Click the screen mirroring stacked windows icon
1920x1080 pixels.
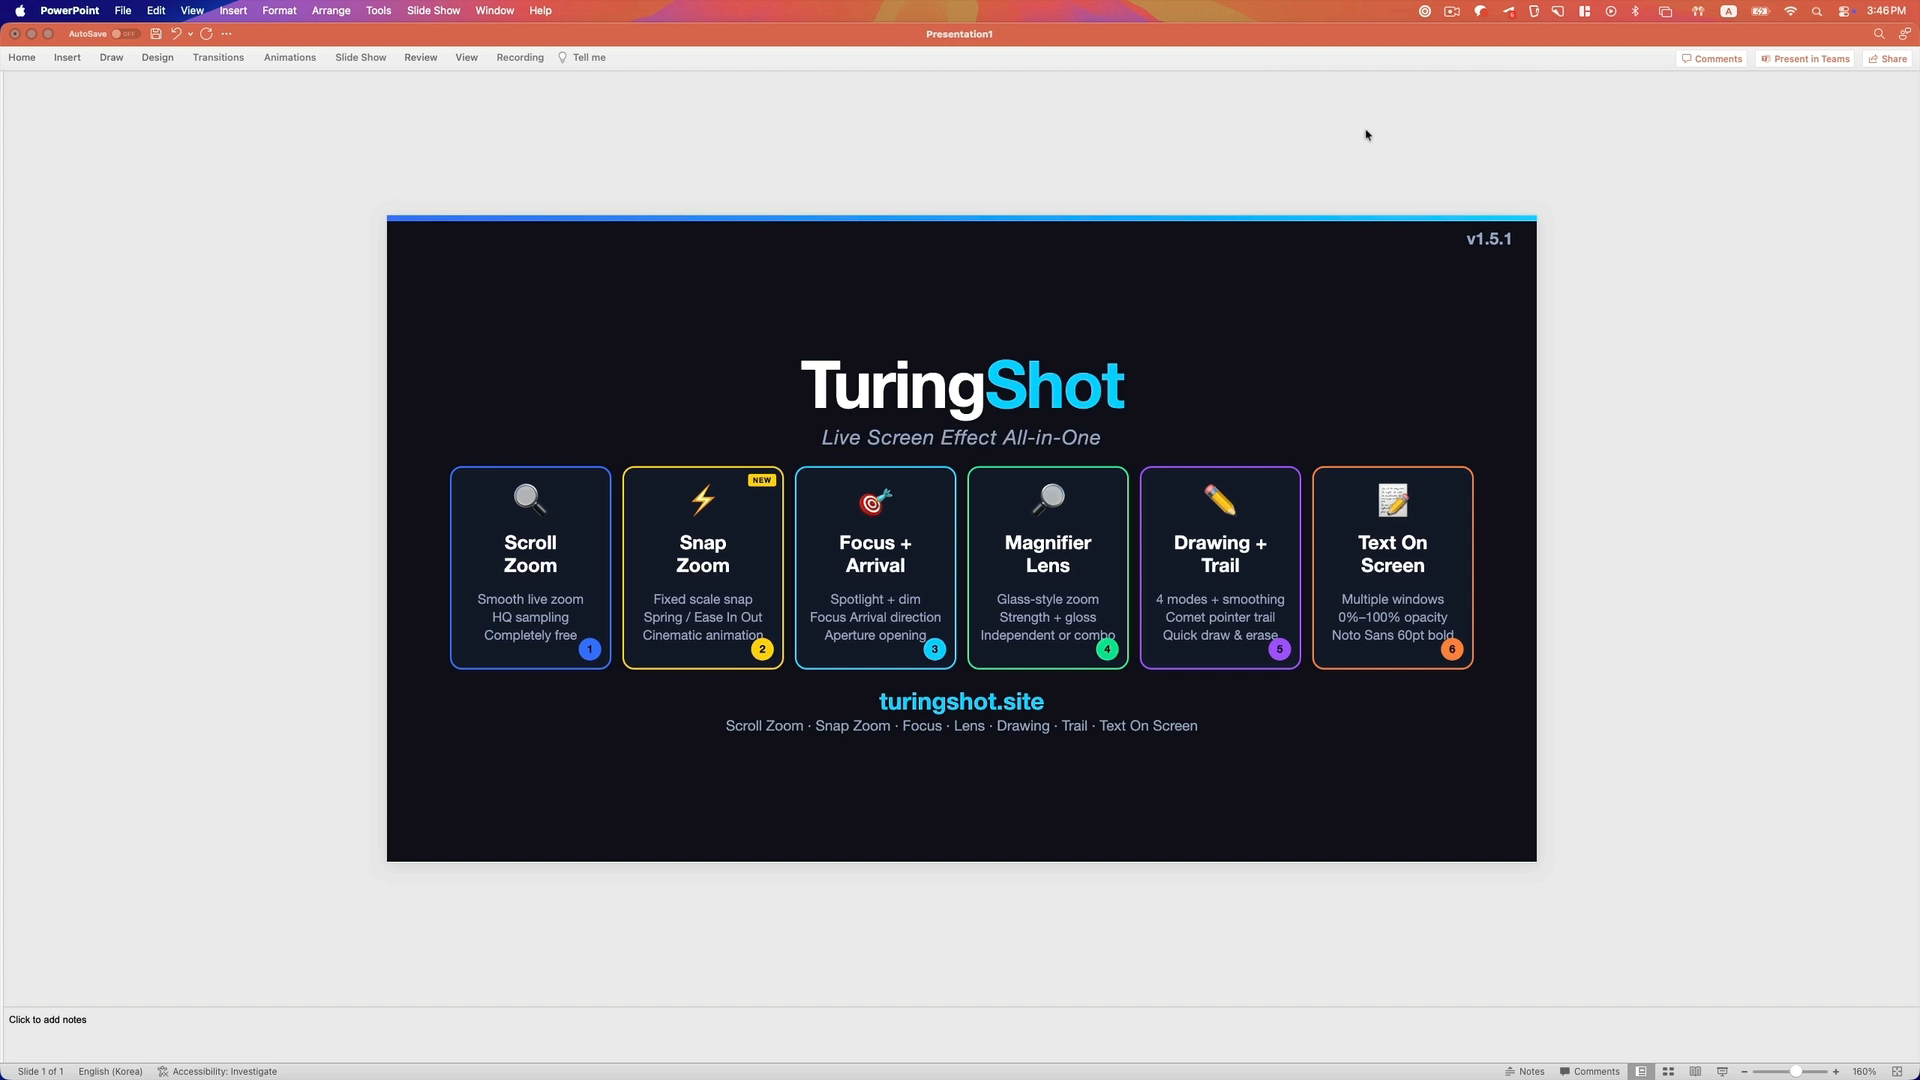(x=1666, y=11)
